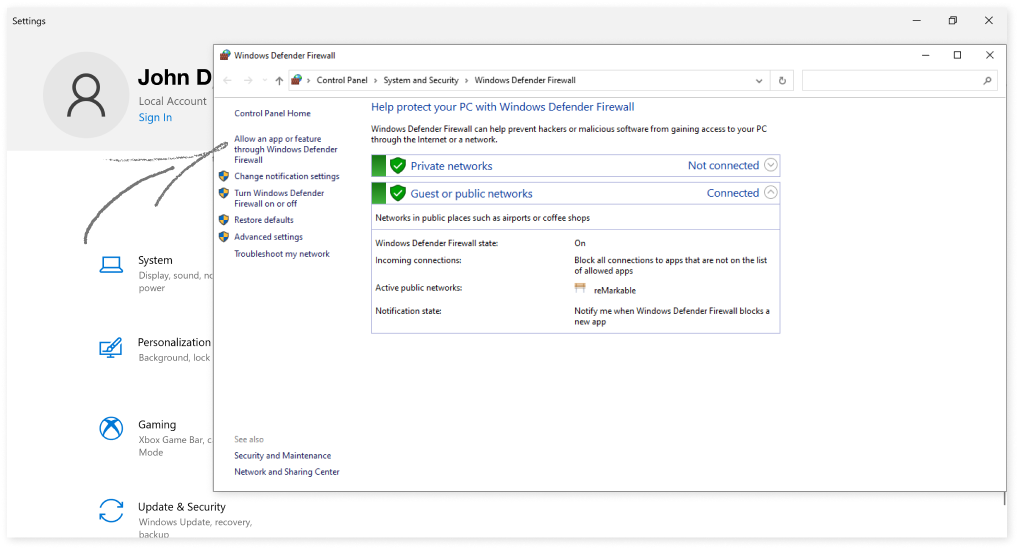Click the Xbox Gaming icon
The image size is (1018, 549).
[111, 429]
